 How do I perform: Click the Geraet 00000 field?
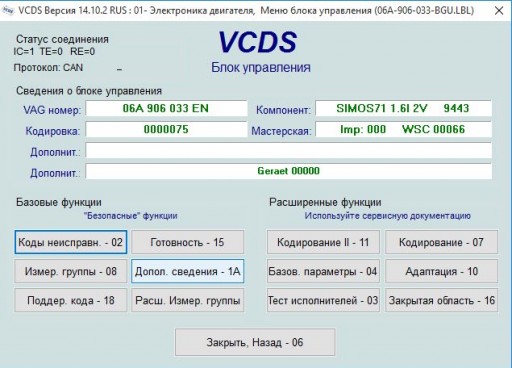pos(288,171)
